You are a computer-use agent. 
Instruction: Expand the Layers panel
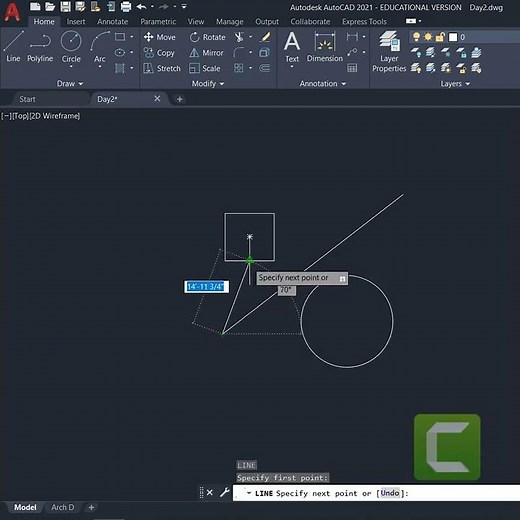(x=455, y=84)
